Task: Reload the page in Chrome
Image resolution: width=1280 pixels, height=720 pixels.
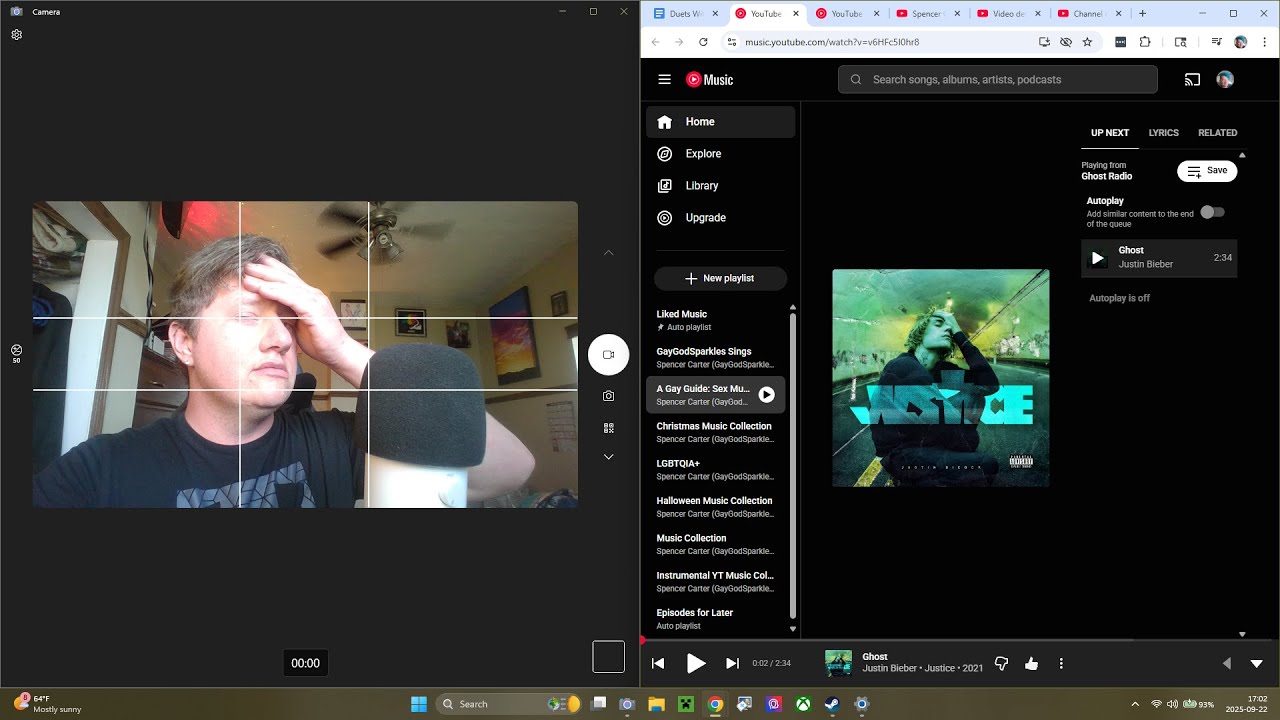Action: pos(703,42)
